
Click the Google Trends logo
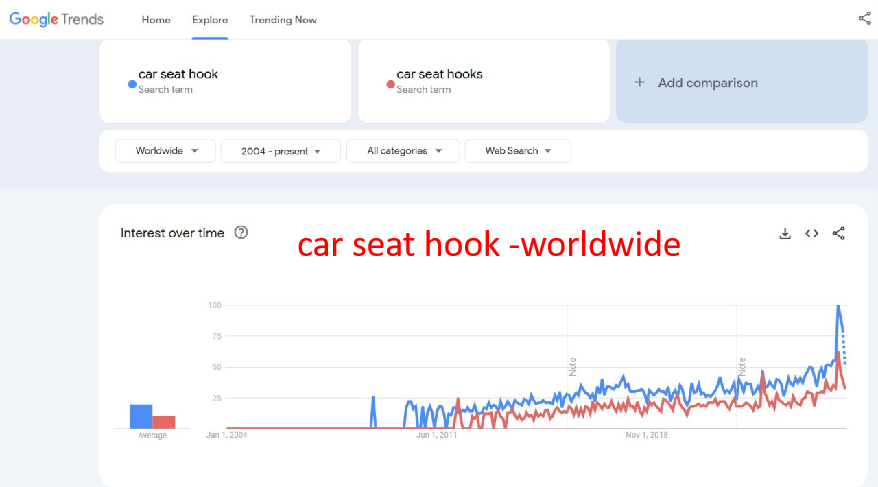point(57,19)
